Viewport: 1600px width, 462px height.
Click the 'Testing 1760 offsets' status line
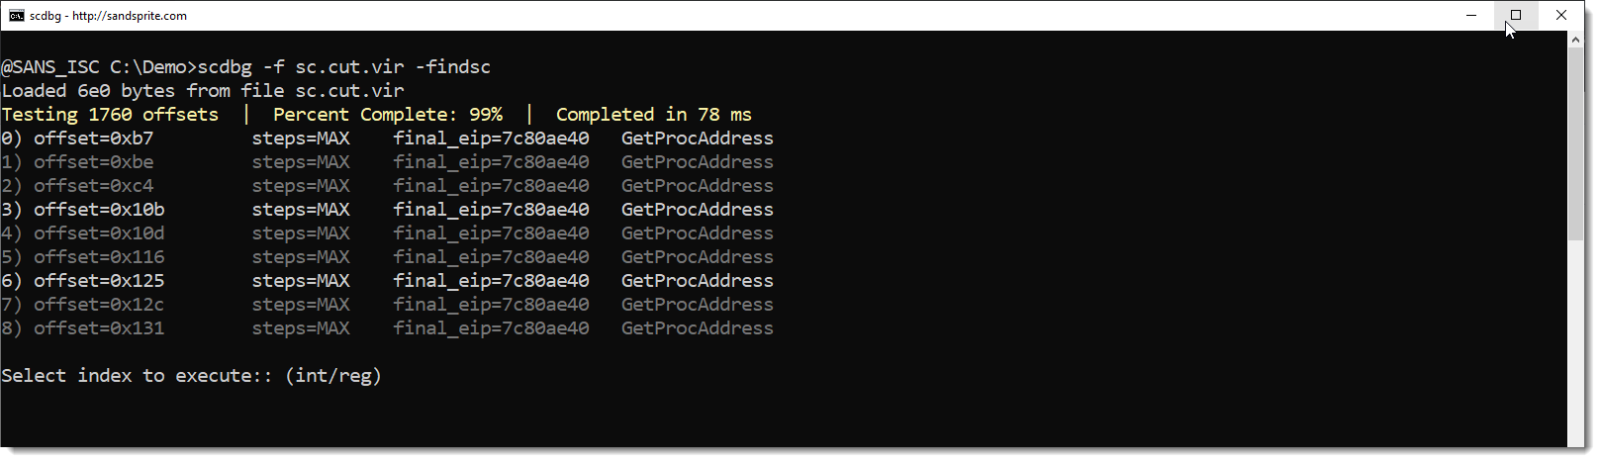click(x=110, y=115)
